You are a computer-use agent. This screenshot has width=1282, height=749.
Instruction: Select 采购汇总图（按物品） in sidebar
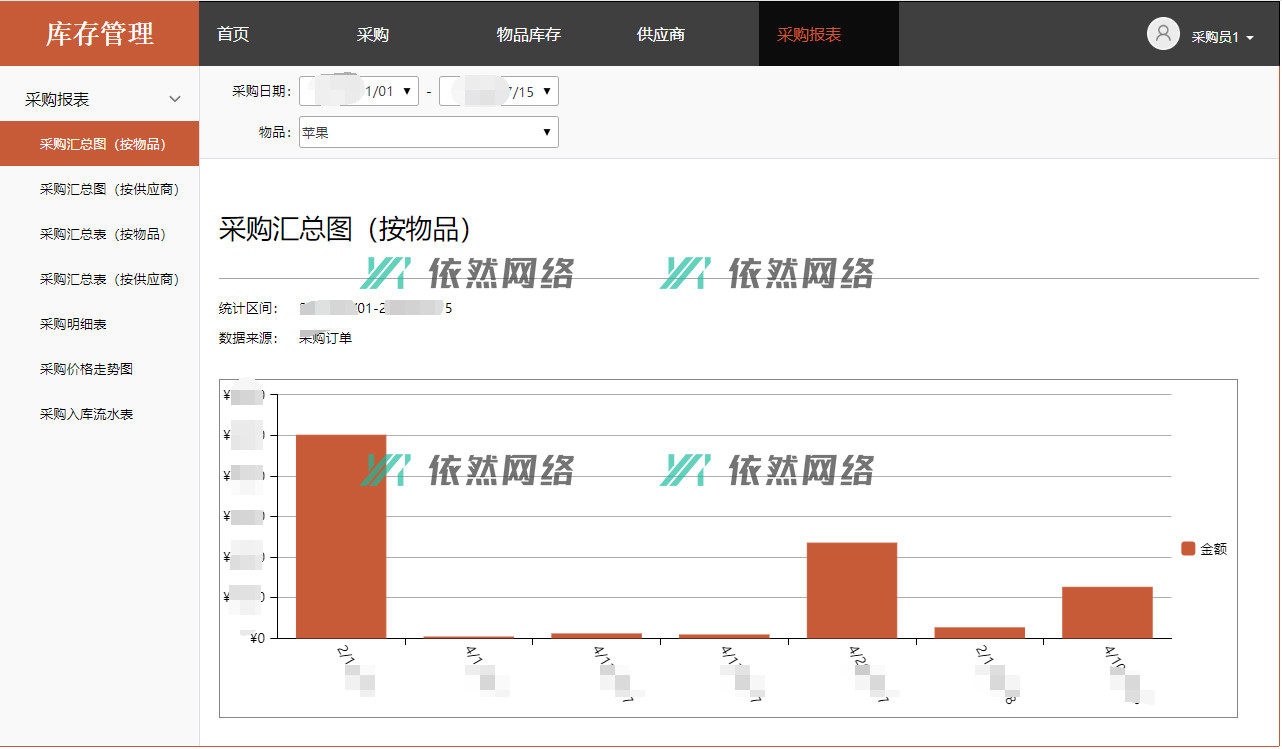point(103,144)
